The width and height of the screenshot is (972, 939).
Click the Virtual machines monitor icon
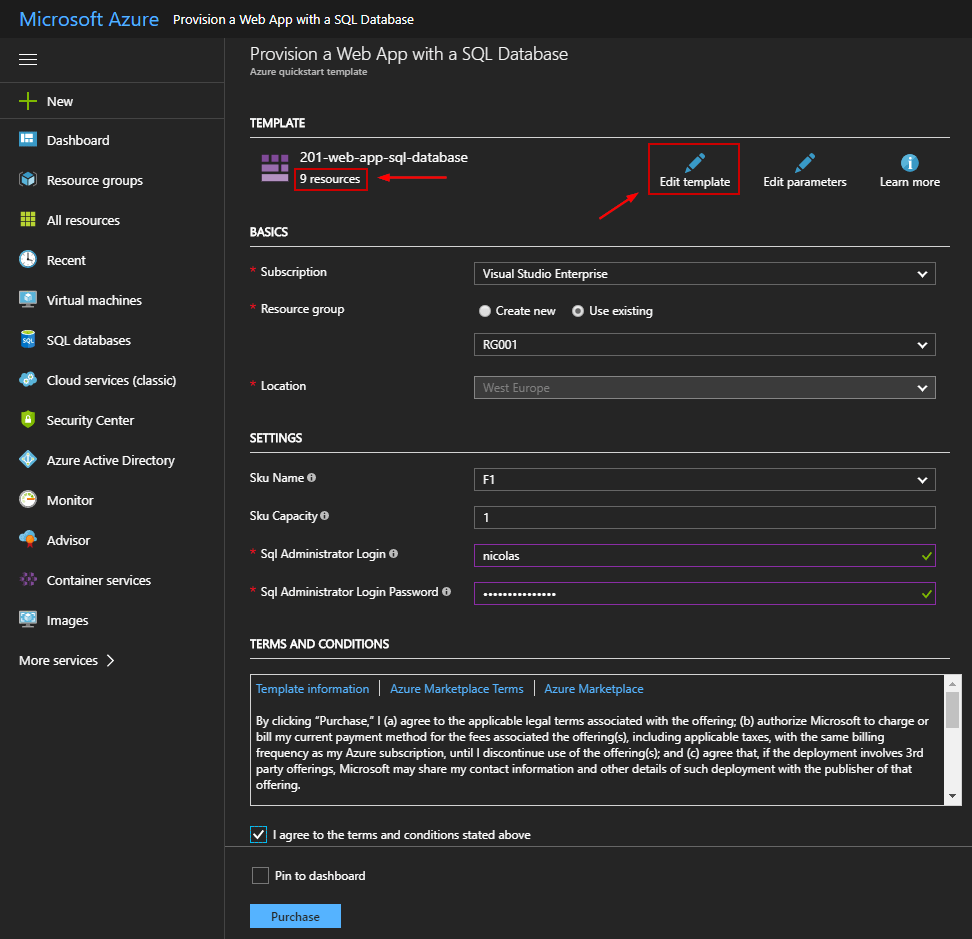coord(28,299)
